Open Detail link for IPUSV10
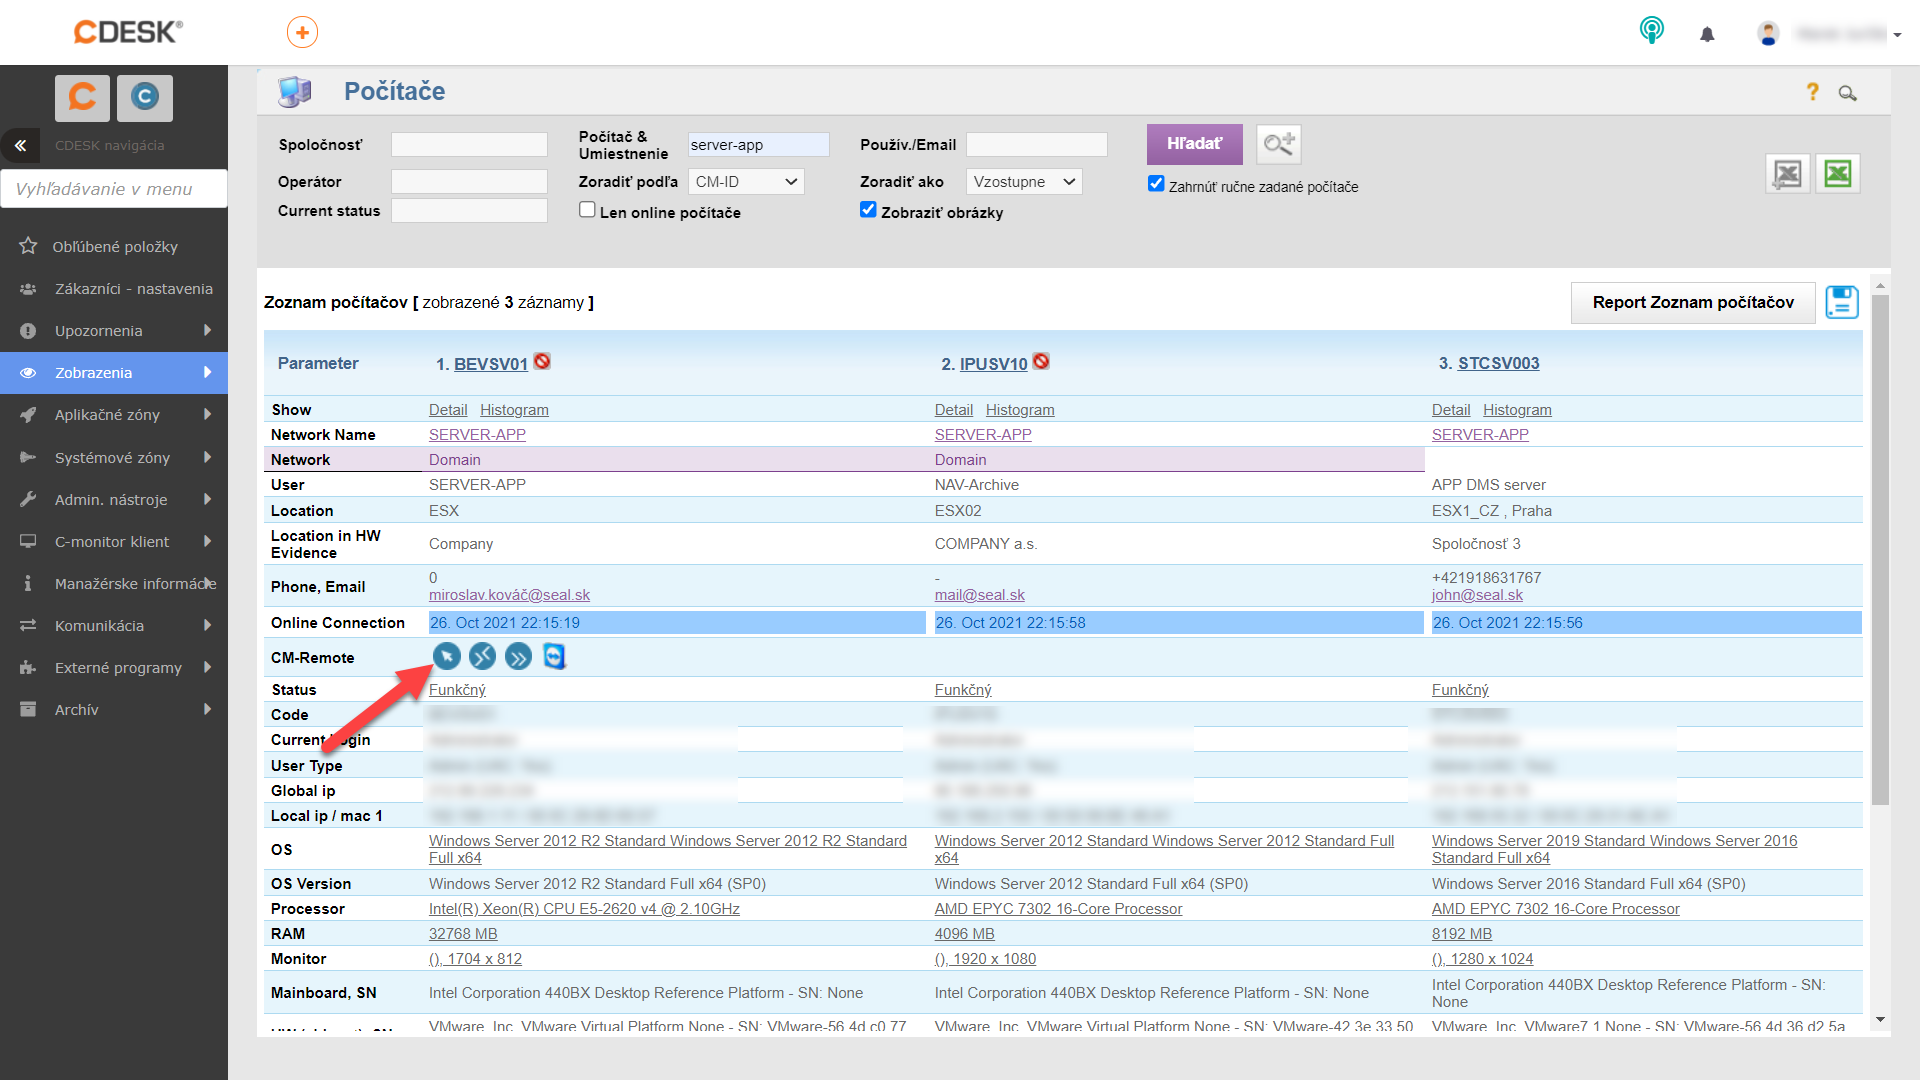The image size is (1920, 1080). (954, 410)
